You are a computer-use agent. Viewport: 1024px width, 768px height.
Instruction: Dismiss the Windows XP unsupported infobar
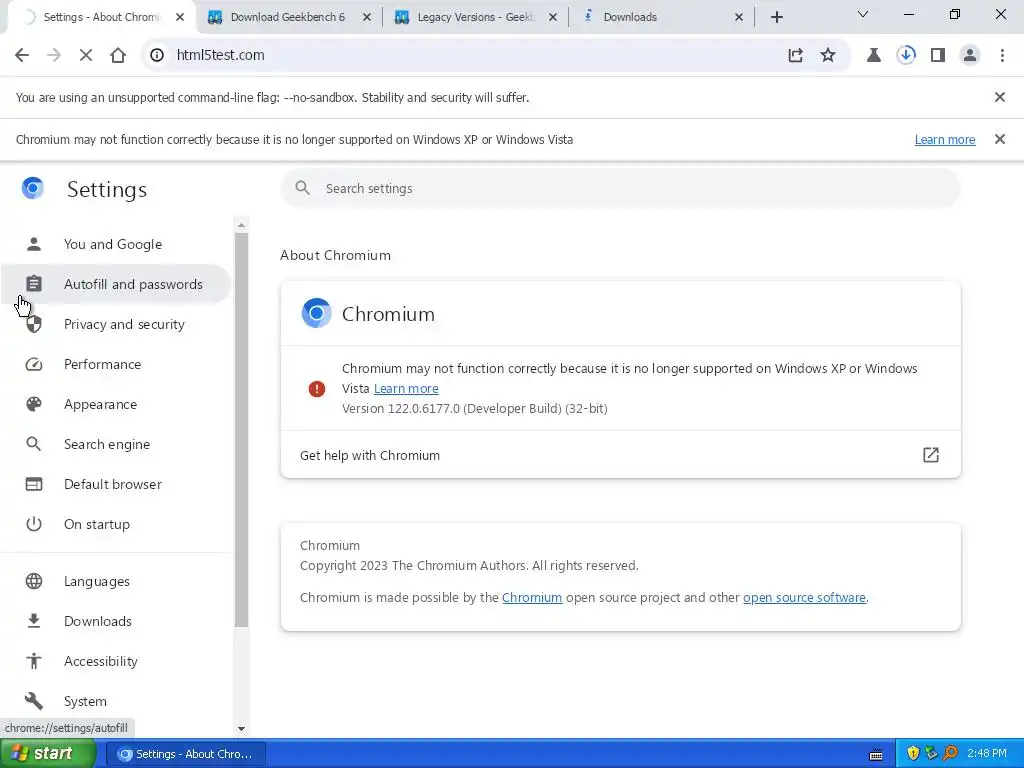(x=999, y=139)
